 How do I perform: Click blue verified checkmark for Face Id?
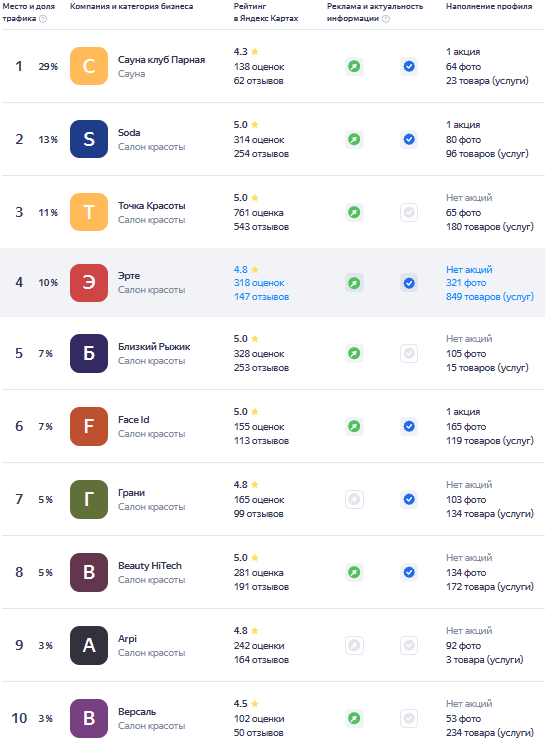pyautogui.click(x=409, y=426)
